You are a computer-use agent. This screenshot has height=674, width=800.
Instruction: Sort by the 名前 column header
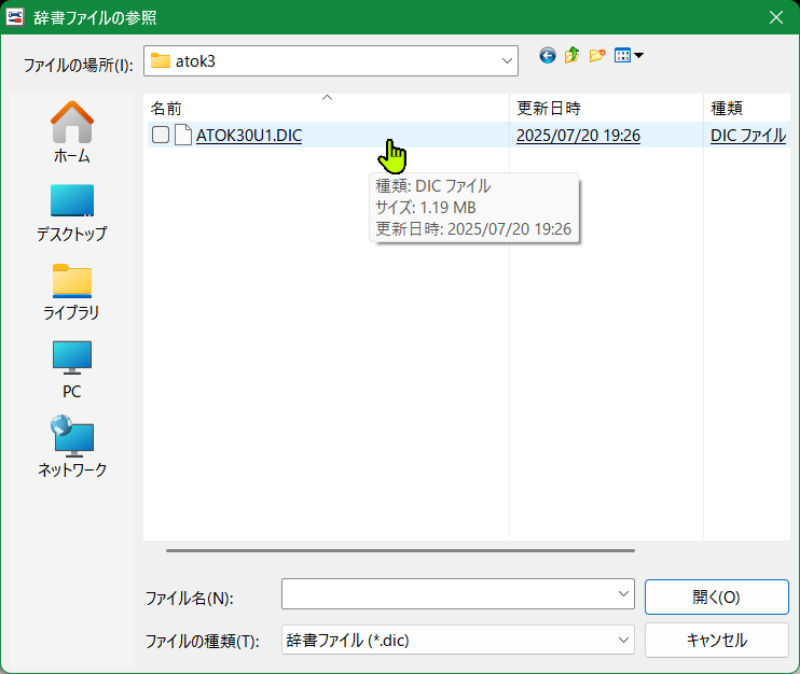point(326,108)
